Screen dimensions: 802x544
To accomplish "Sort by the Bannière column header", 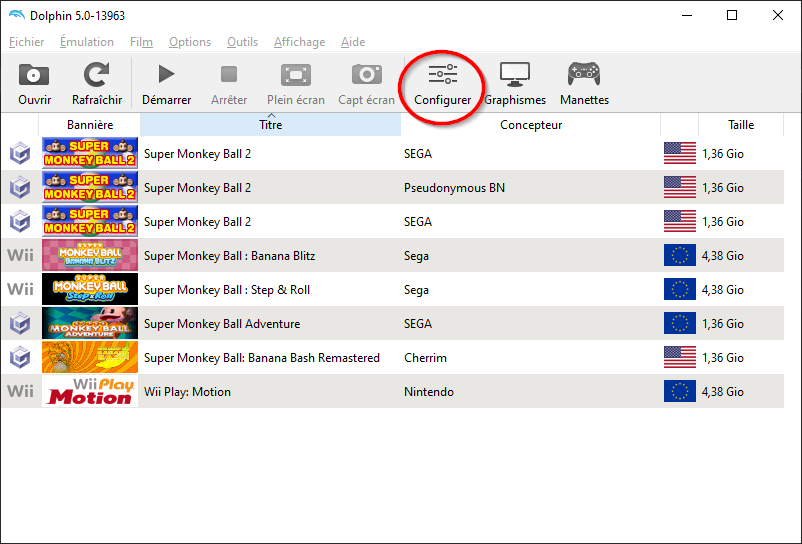I will [x=90, y=125].
